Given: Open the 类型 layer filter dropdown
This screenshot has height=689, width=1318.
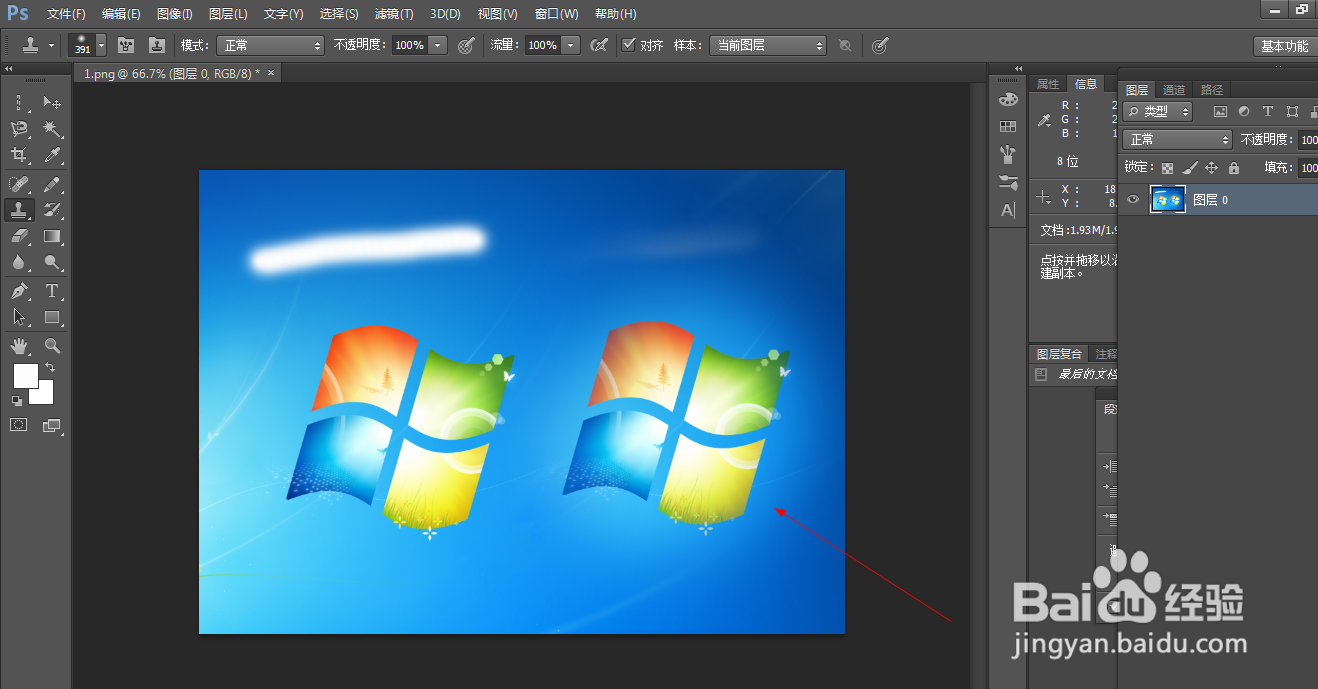Looking at the screenshot, I should click(x=1158, y=111).
